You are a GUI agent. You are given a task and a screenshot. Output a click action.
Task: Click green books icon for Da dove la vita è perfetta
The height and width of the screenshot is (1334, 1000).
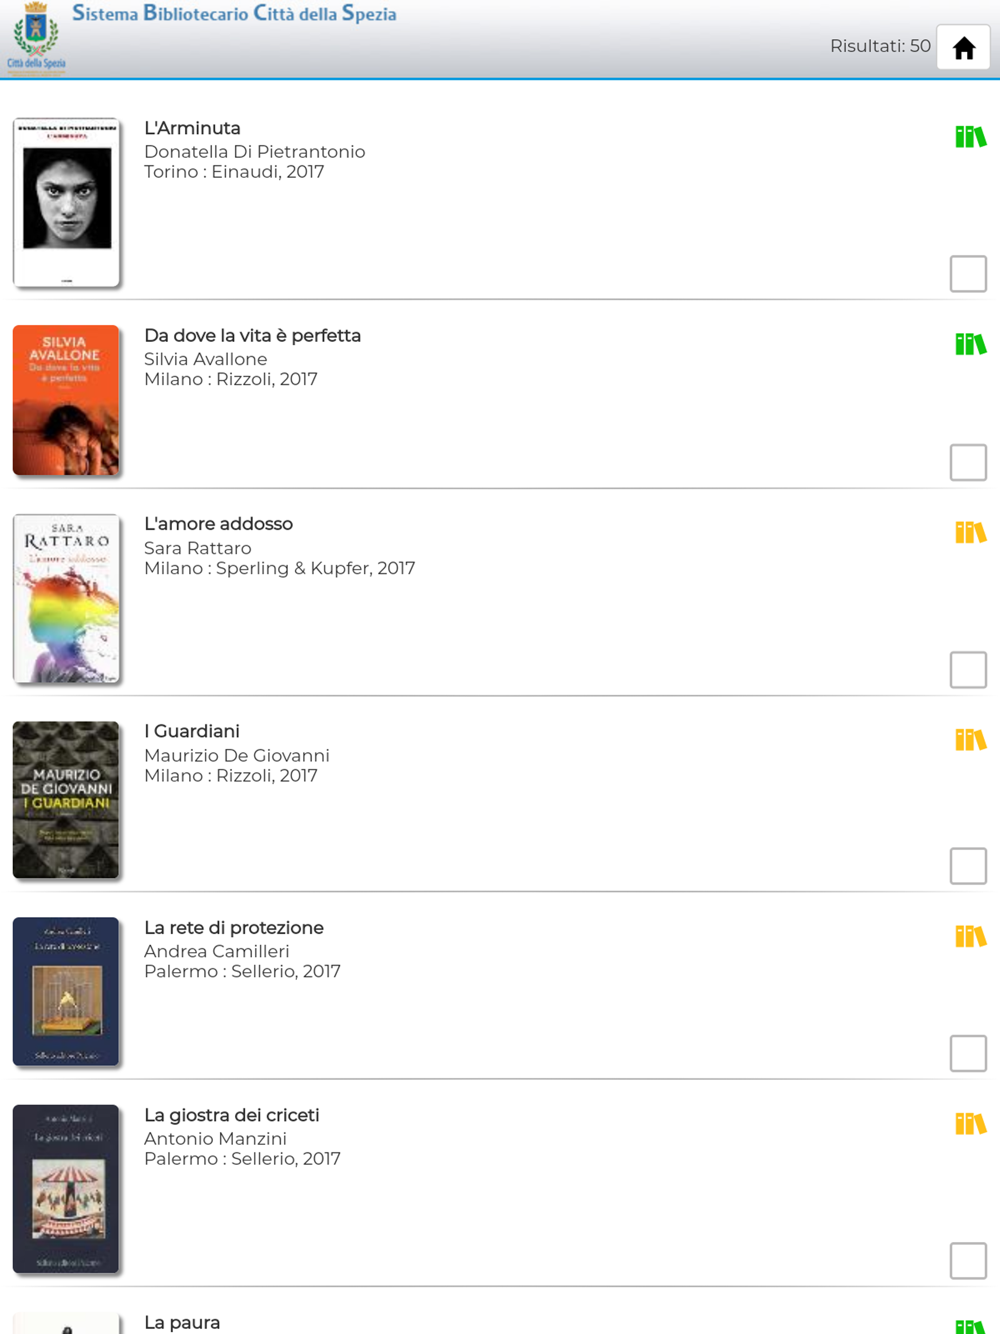tap(970, 344)
